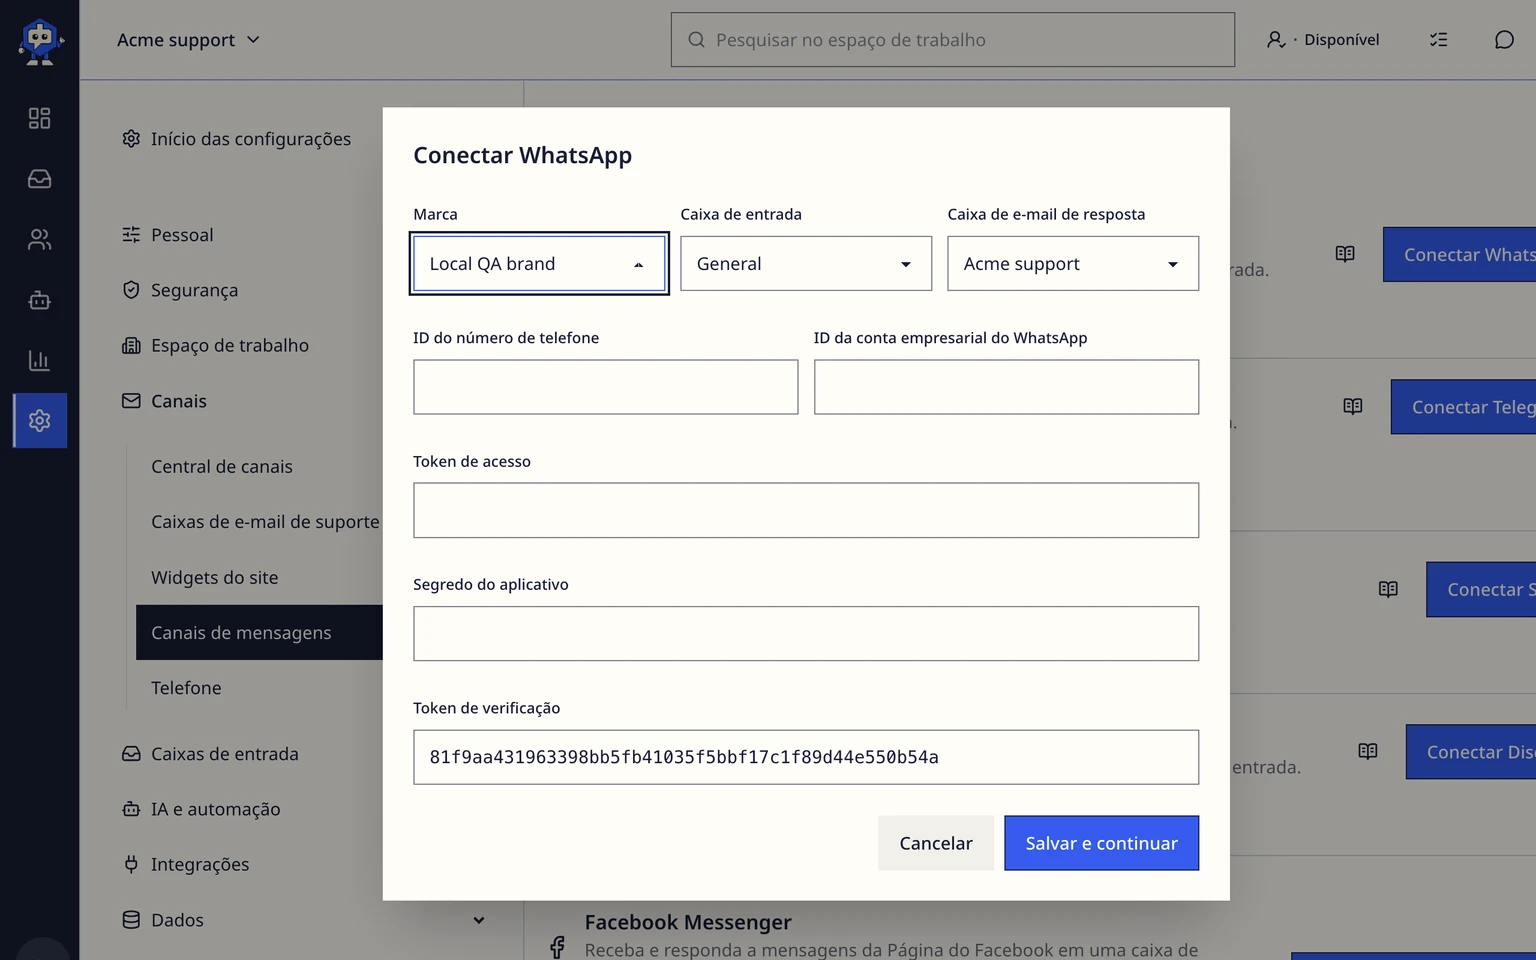Viewport: 1536px width, 960px height.
Task: Open Central de canais
Action: 222,467
